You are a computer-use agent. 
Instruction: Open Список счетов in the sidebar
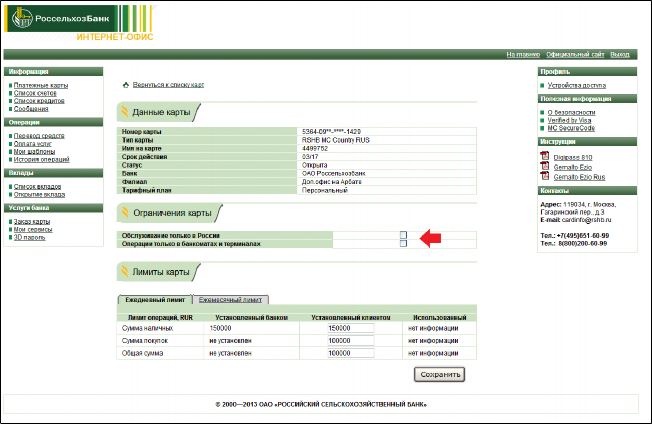pyautogui.click(x=35, y=93)
